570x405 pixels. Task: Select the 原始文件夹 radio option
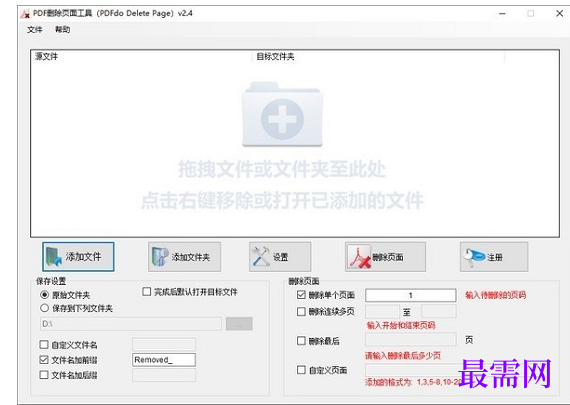click(44, 294)
